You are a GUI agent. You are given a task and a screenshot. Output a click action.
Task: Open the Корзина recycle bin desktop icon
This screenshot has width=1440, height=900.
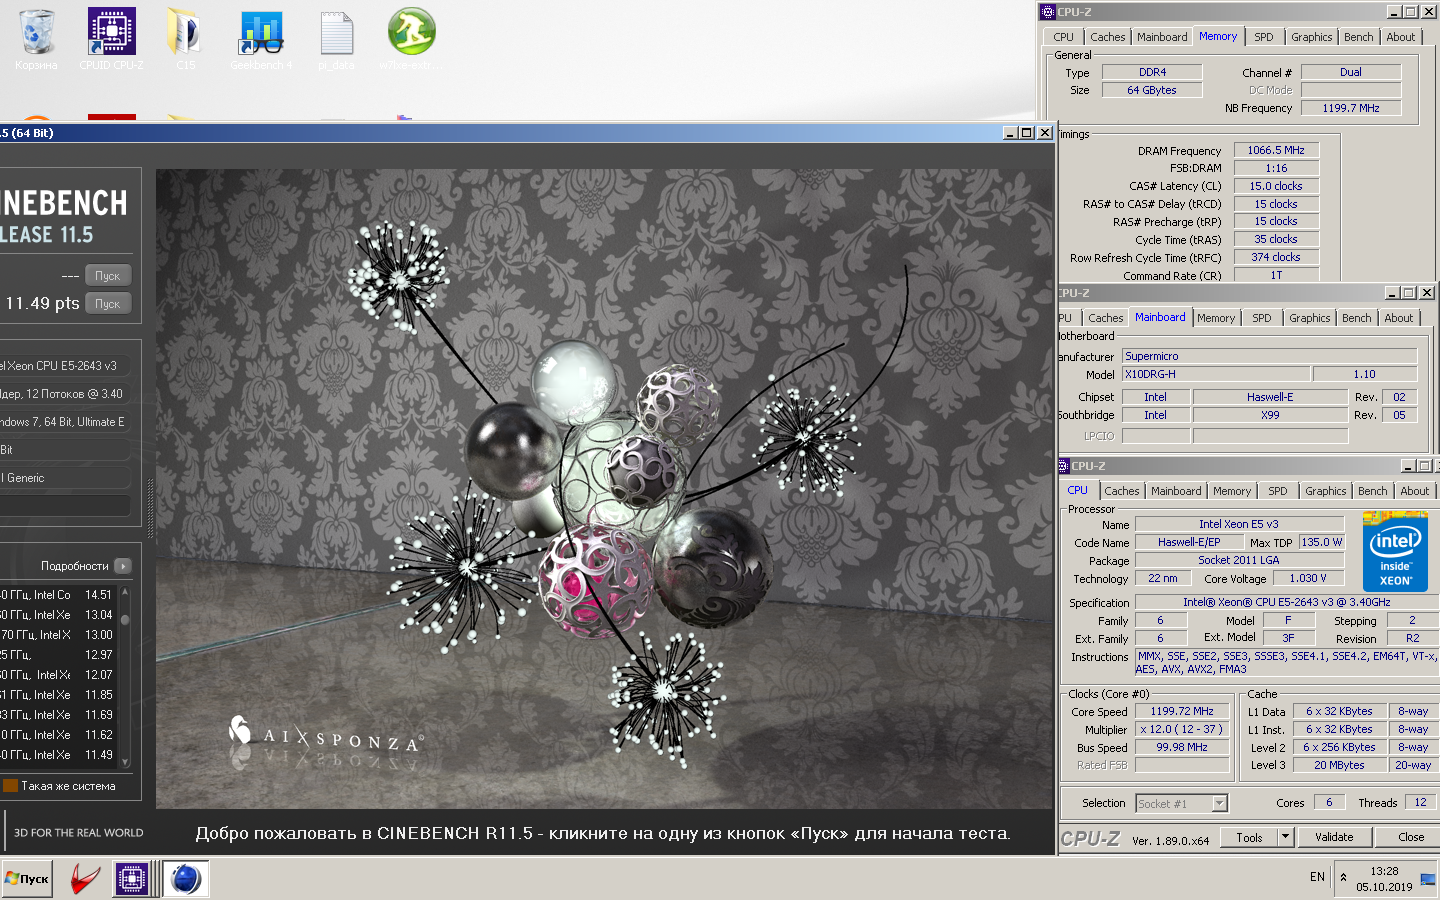coord(36,40)
